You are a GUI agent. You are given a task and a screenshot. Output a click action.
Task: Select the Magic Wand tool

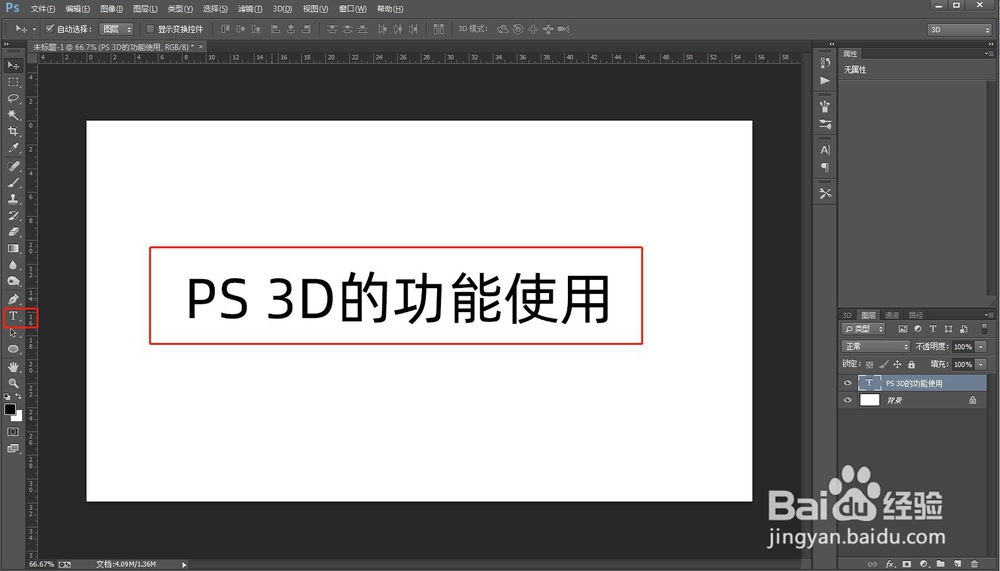[x=13, y=115]
